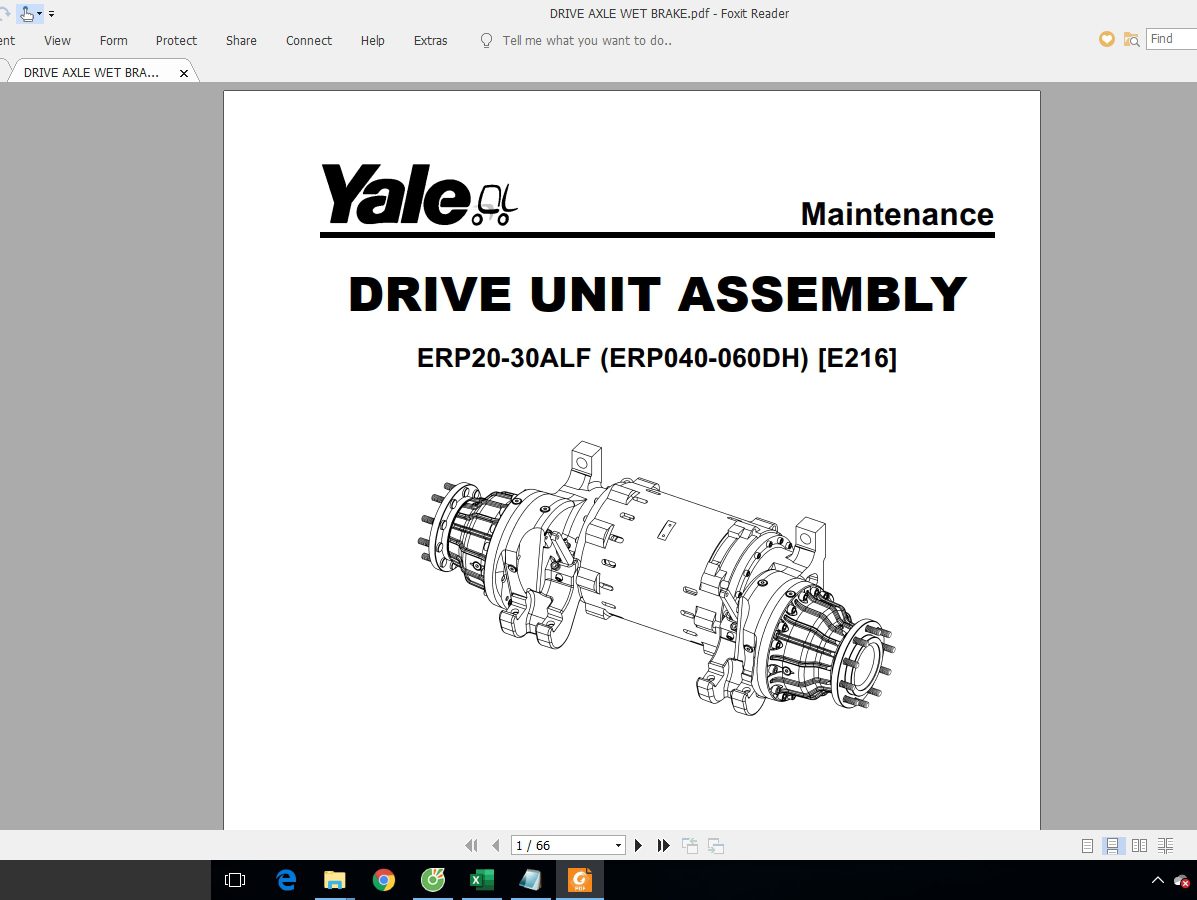
Task: Jump to last page button
Action: click(x=663, y=845)
